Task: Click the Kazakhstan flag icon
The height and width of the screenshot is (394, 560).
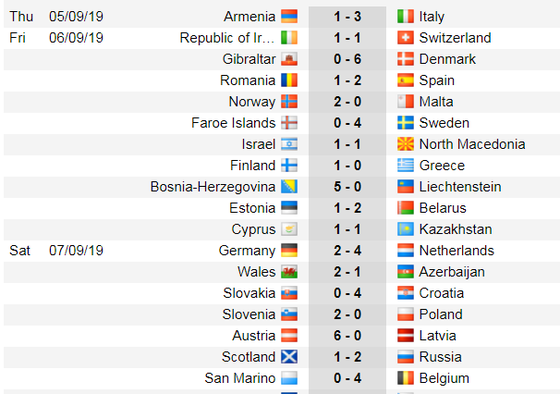Action: click(x=405, y=229)
